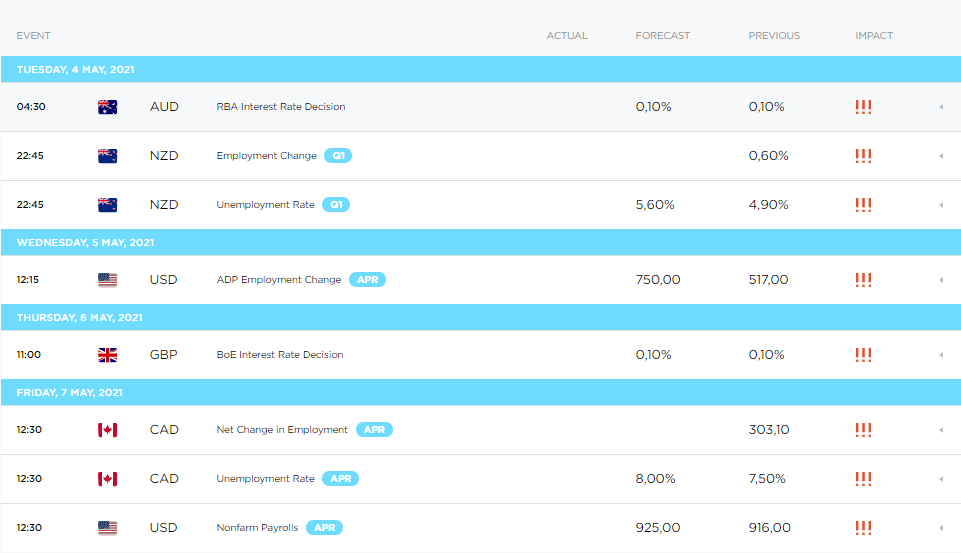Click the impact icon in the Nonfarm Payrolls row
This screenshot has width=961, height=553.
tap(863, 528)
